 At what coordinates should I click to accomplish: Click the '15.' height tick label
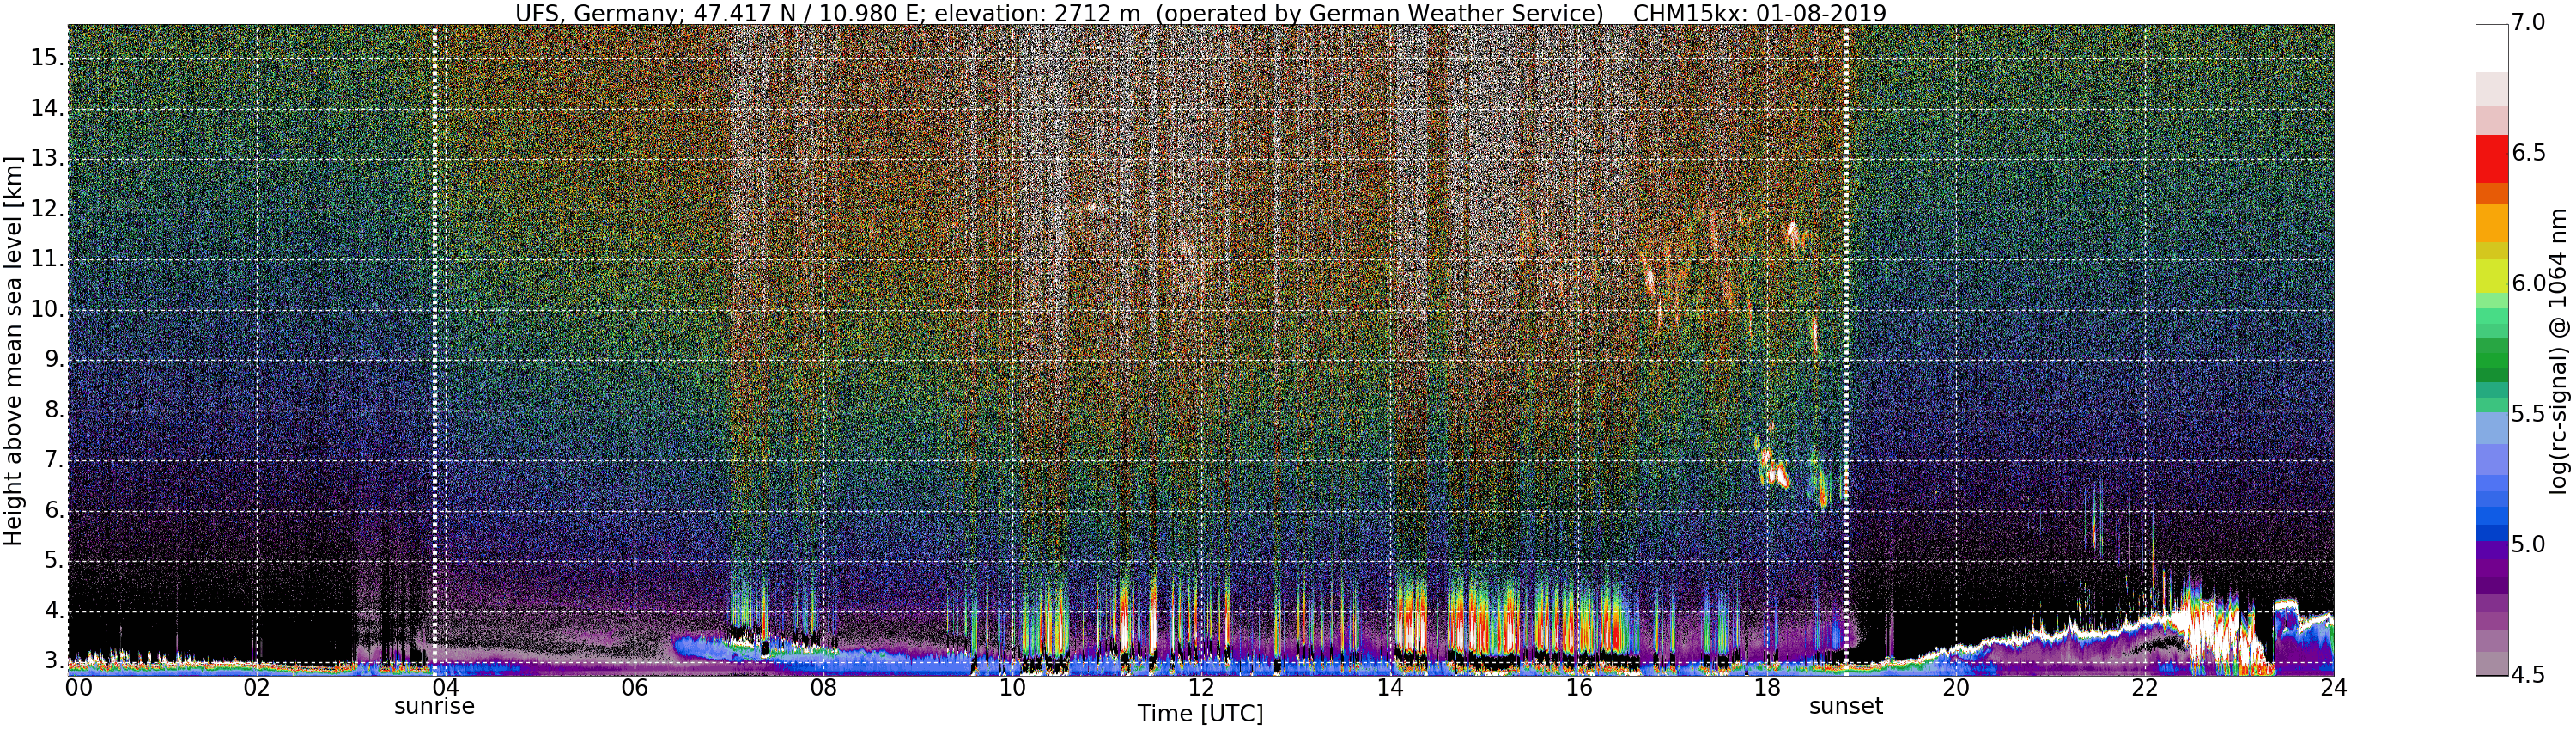(46, 58)
